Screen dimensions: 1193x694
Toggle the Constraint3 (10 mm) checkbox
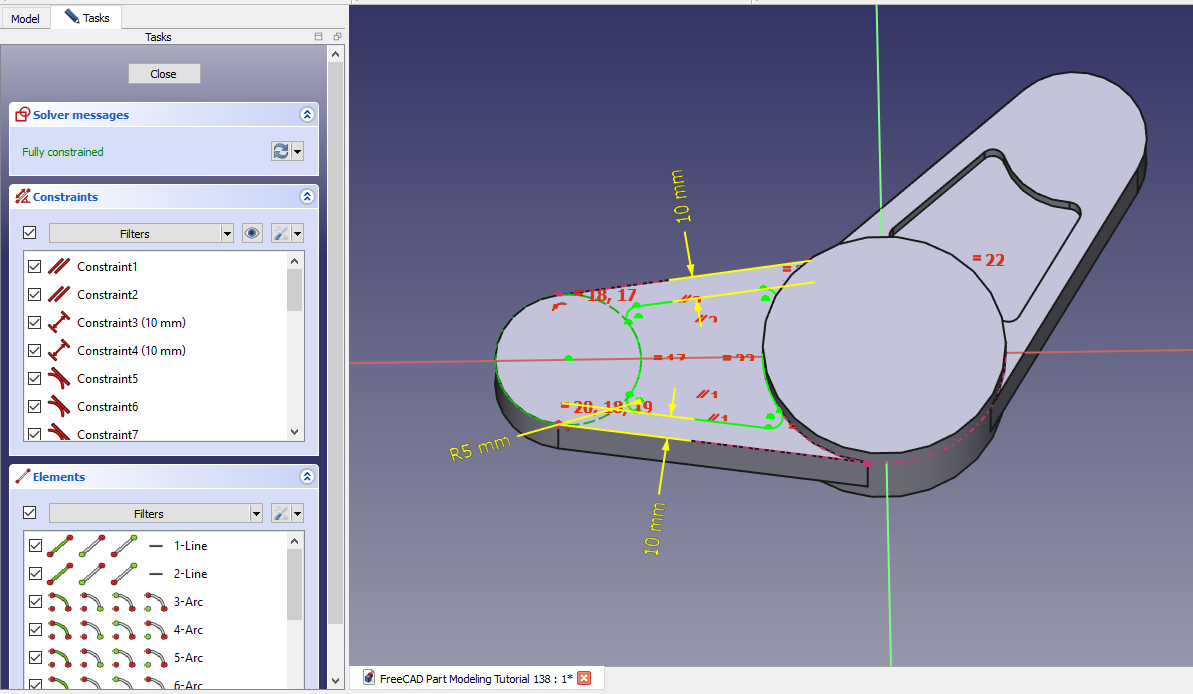pyautogui.click(x=35, y=323)
